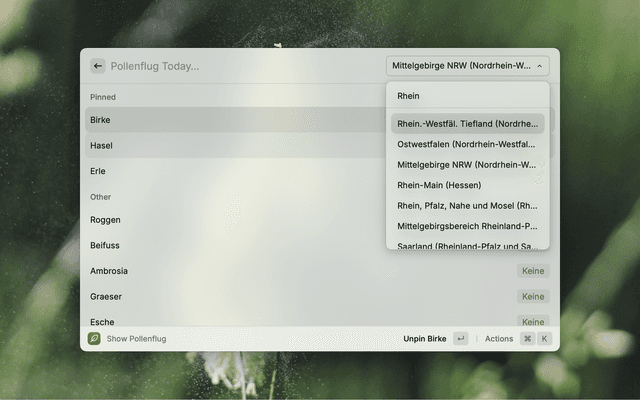Select Rhein.-Westfäl. Tiefland region option
Screen dimensions: 640x400
pos(467,124)
